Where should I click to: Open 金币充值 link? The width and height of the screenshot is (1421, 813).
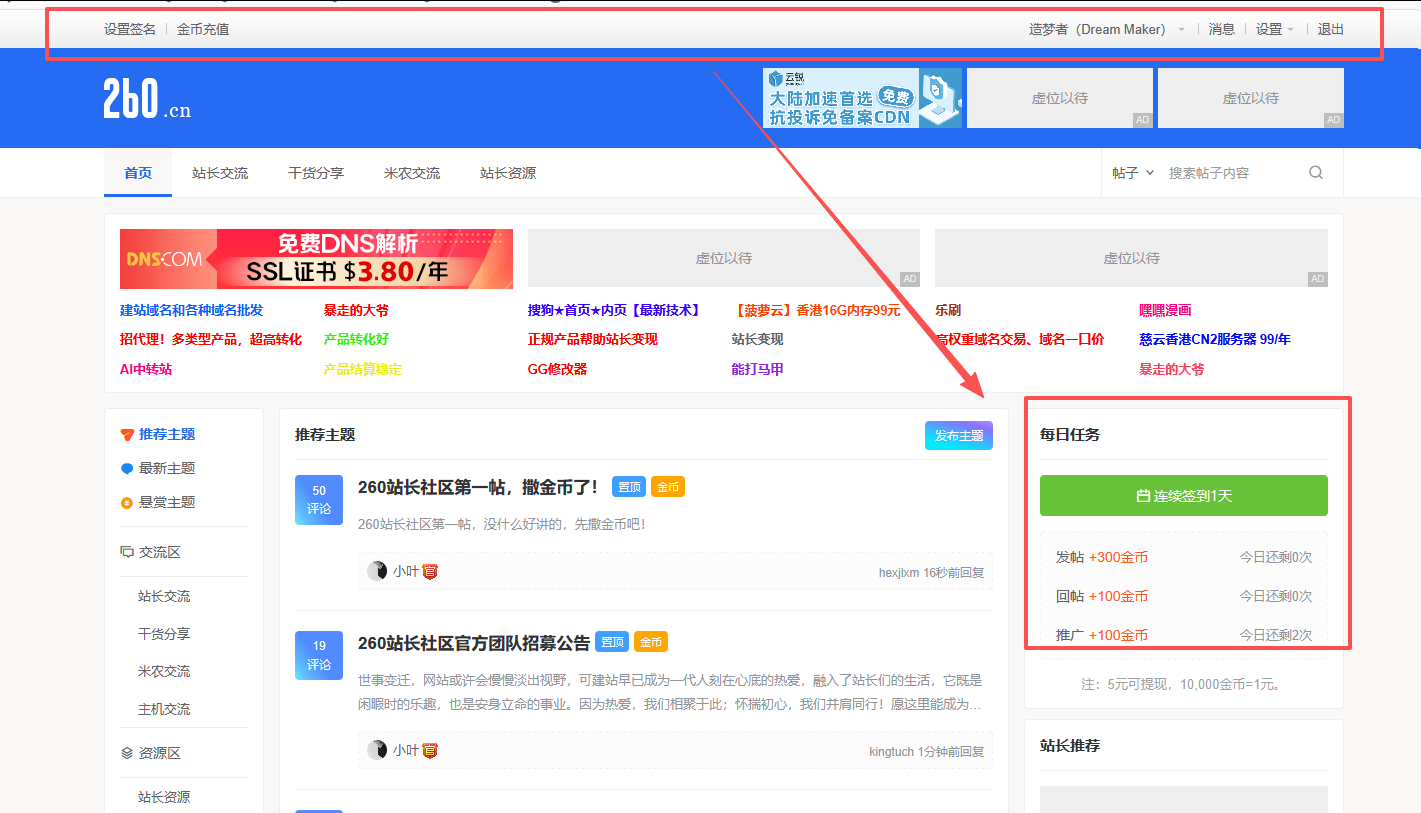coord(203,29)
